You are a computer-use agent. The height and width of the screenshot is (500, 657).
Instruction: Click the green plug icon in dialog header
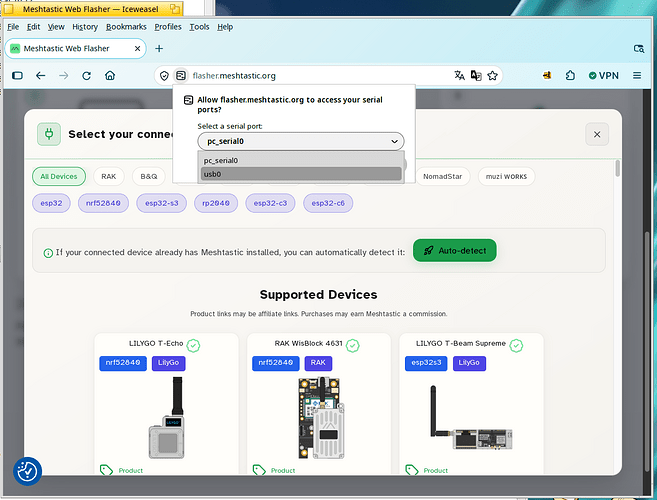(x=49, y=134)
